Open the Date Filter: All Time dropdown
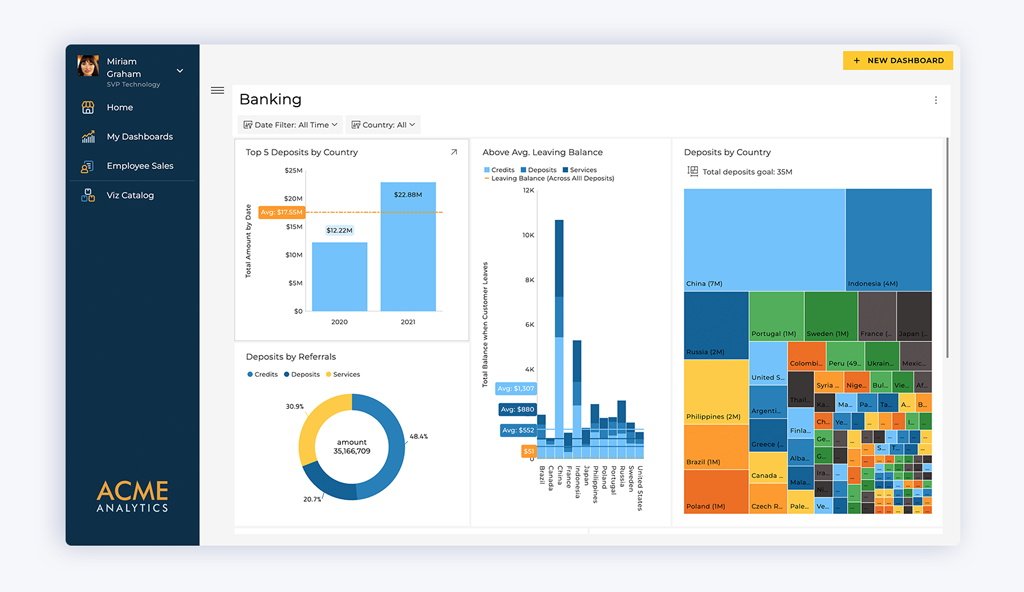The width and height of the screenshot is (1024, 592). [x=290, y=124]
